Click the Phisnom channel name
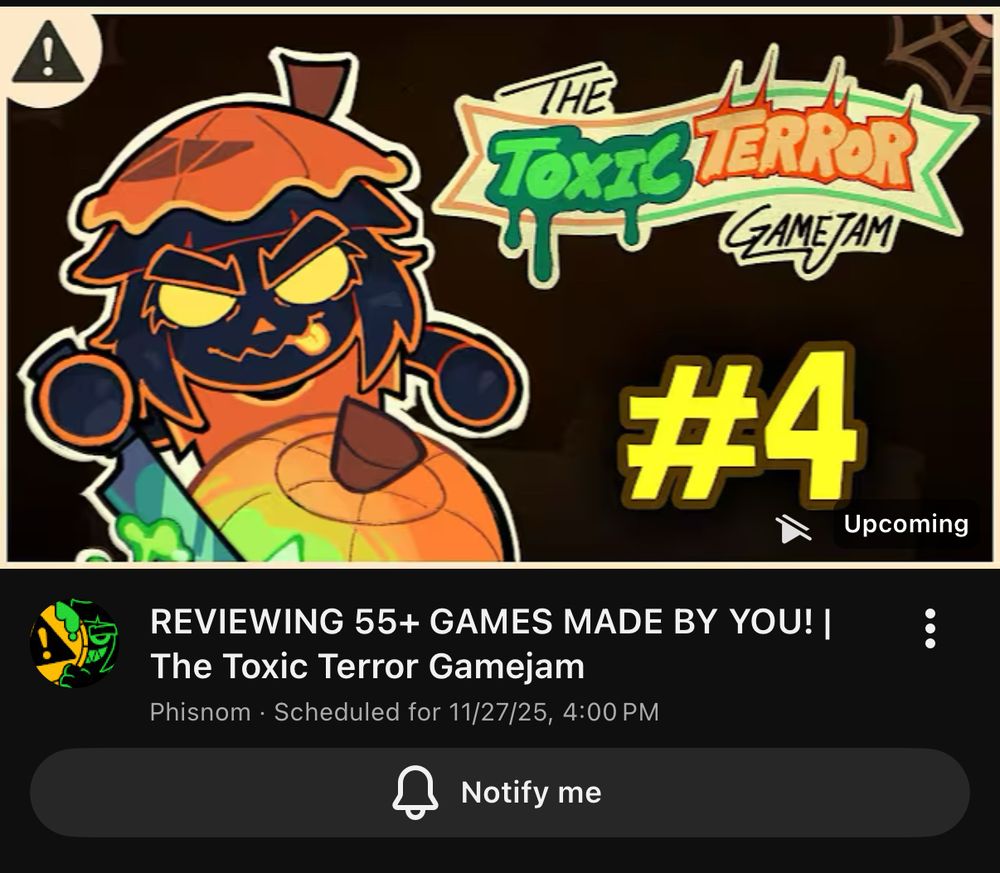 (x=200, y=712)
